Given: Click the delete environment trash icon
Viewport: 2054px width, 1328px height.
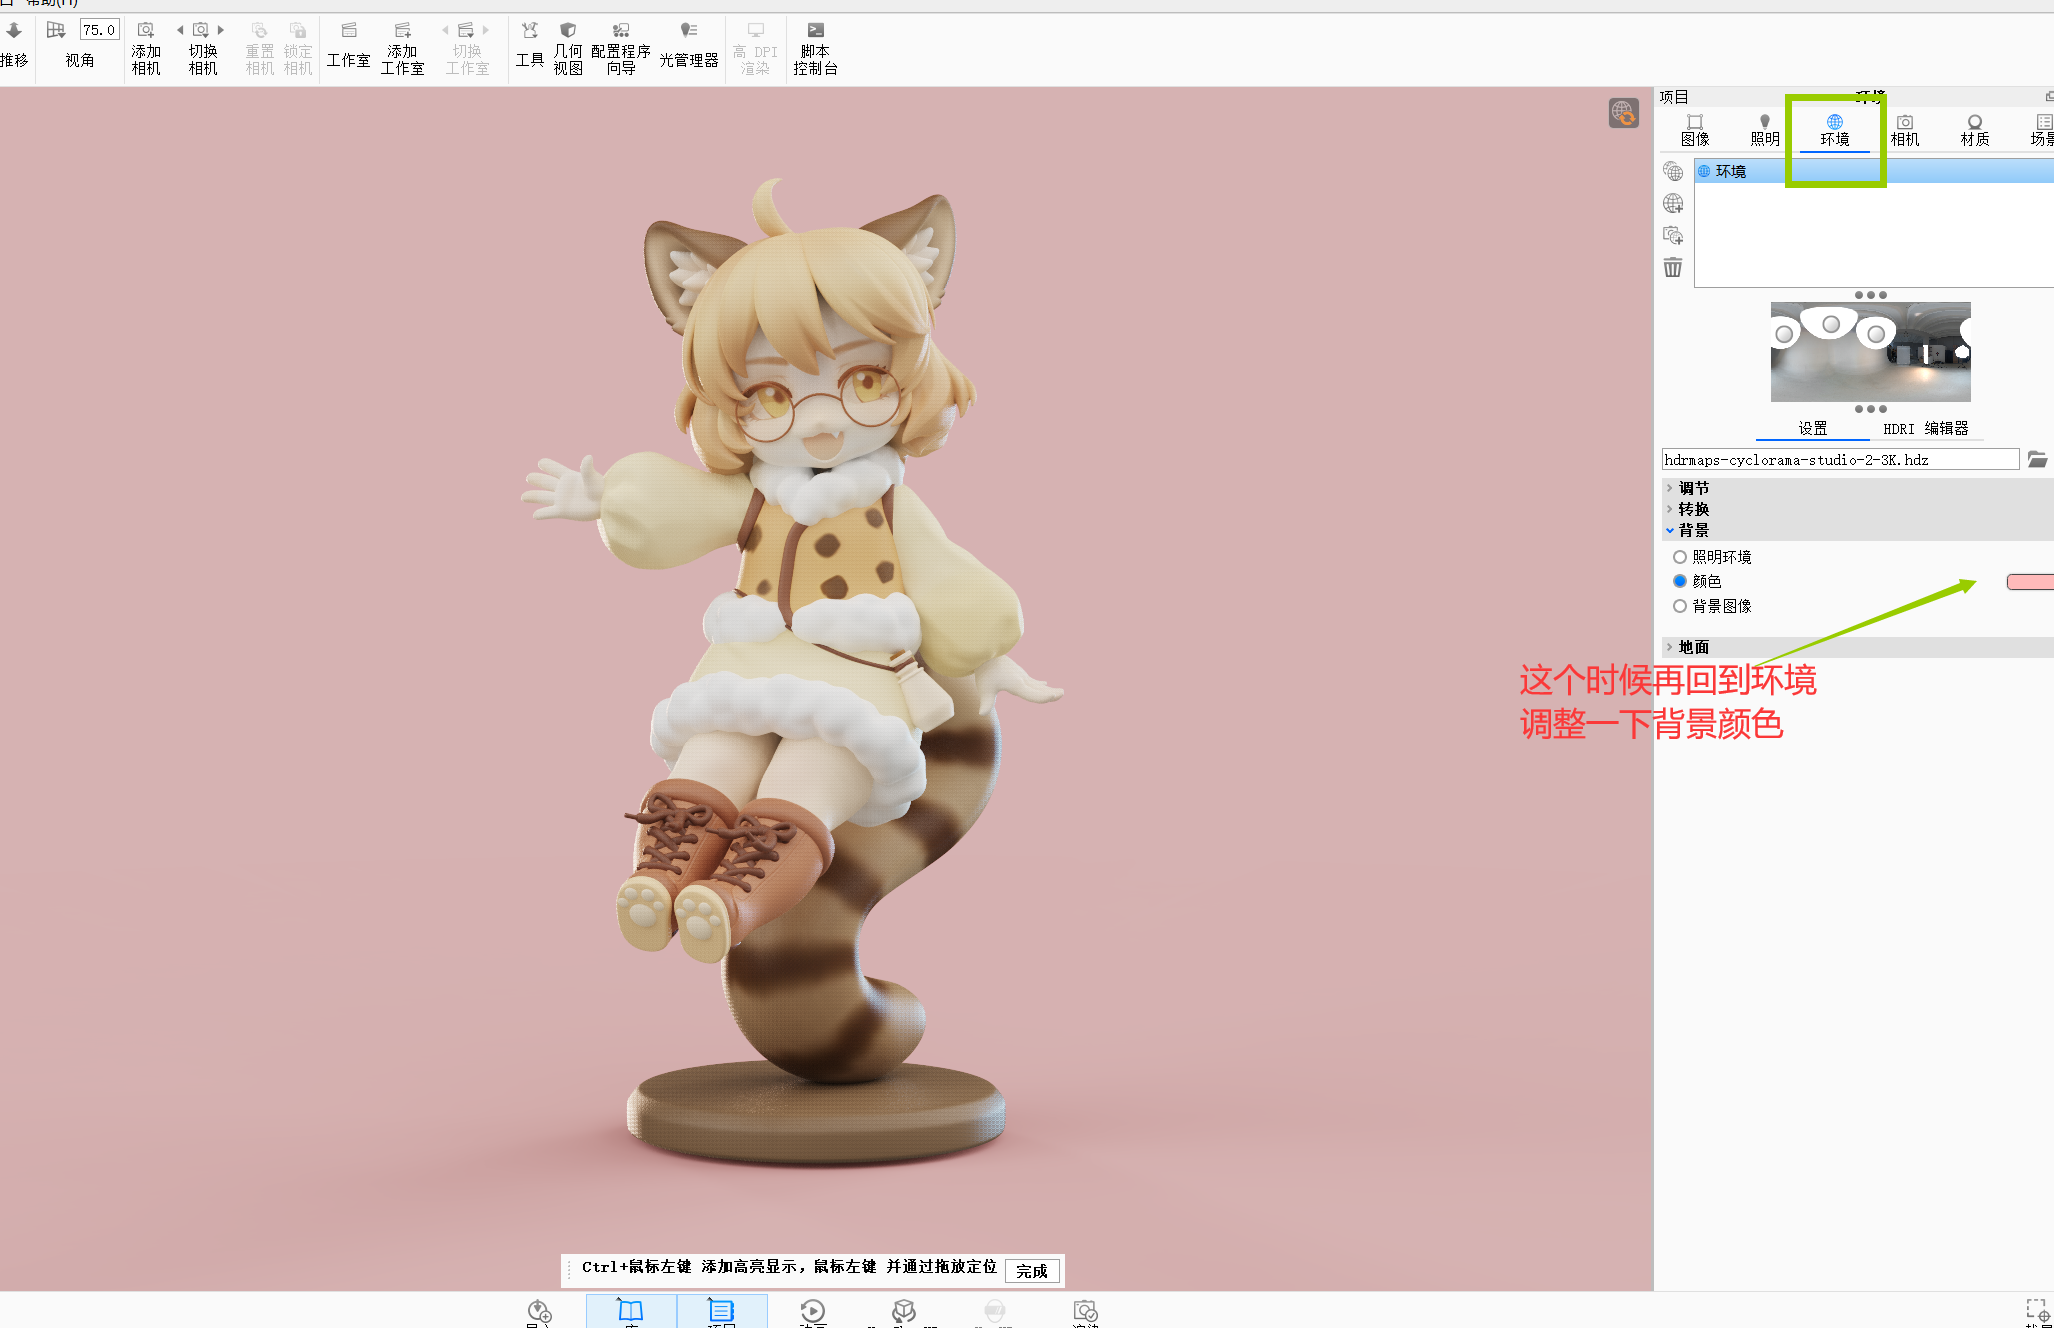Looking at the screenshot, I should pyautogui.click(x=1673, y=267).
